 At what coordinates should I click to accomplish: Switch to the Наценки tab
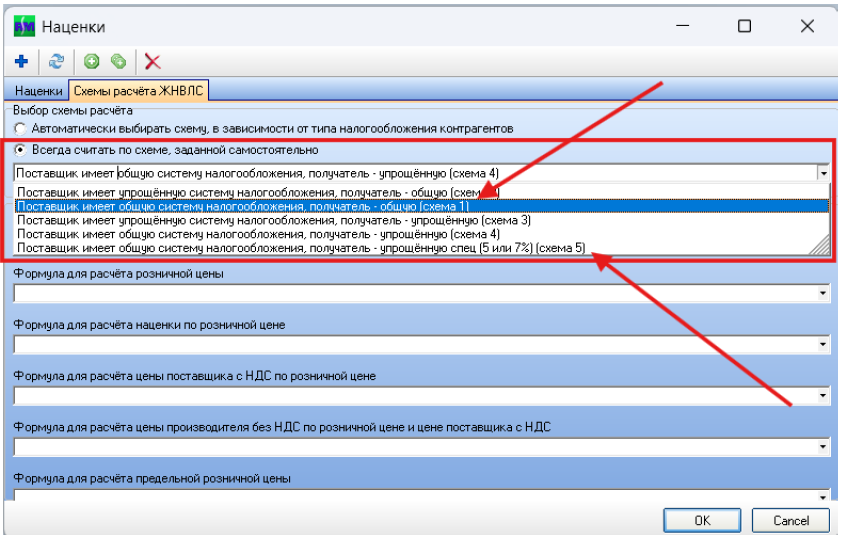coord(38,91)
